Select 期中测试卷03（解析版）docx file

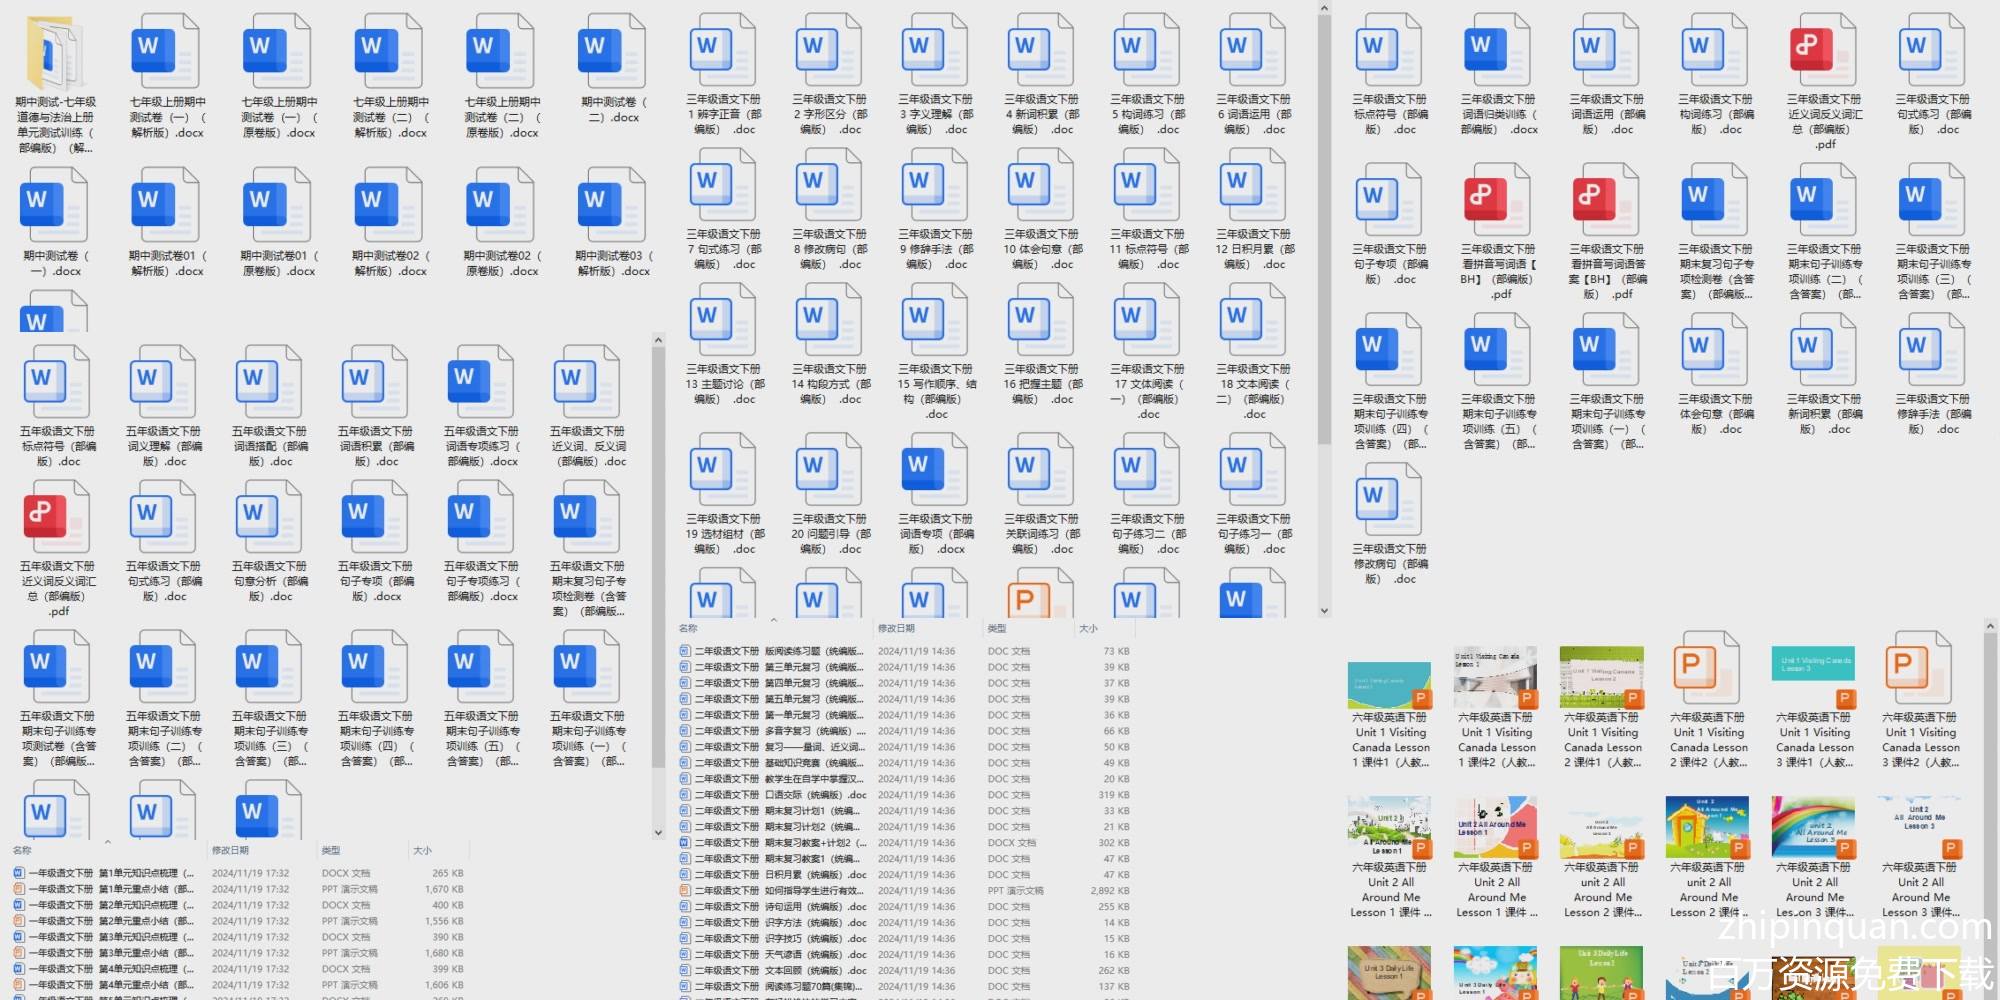pos(612,206)
